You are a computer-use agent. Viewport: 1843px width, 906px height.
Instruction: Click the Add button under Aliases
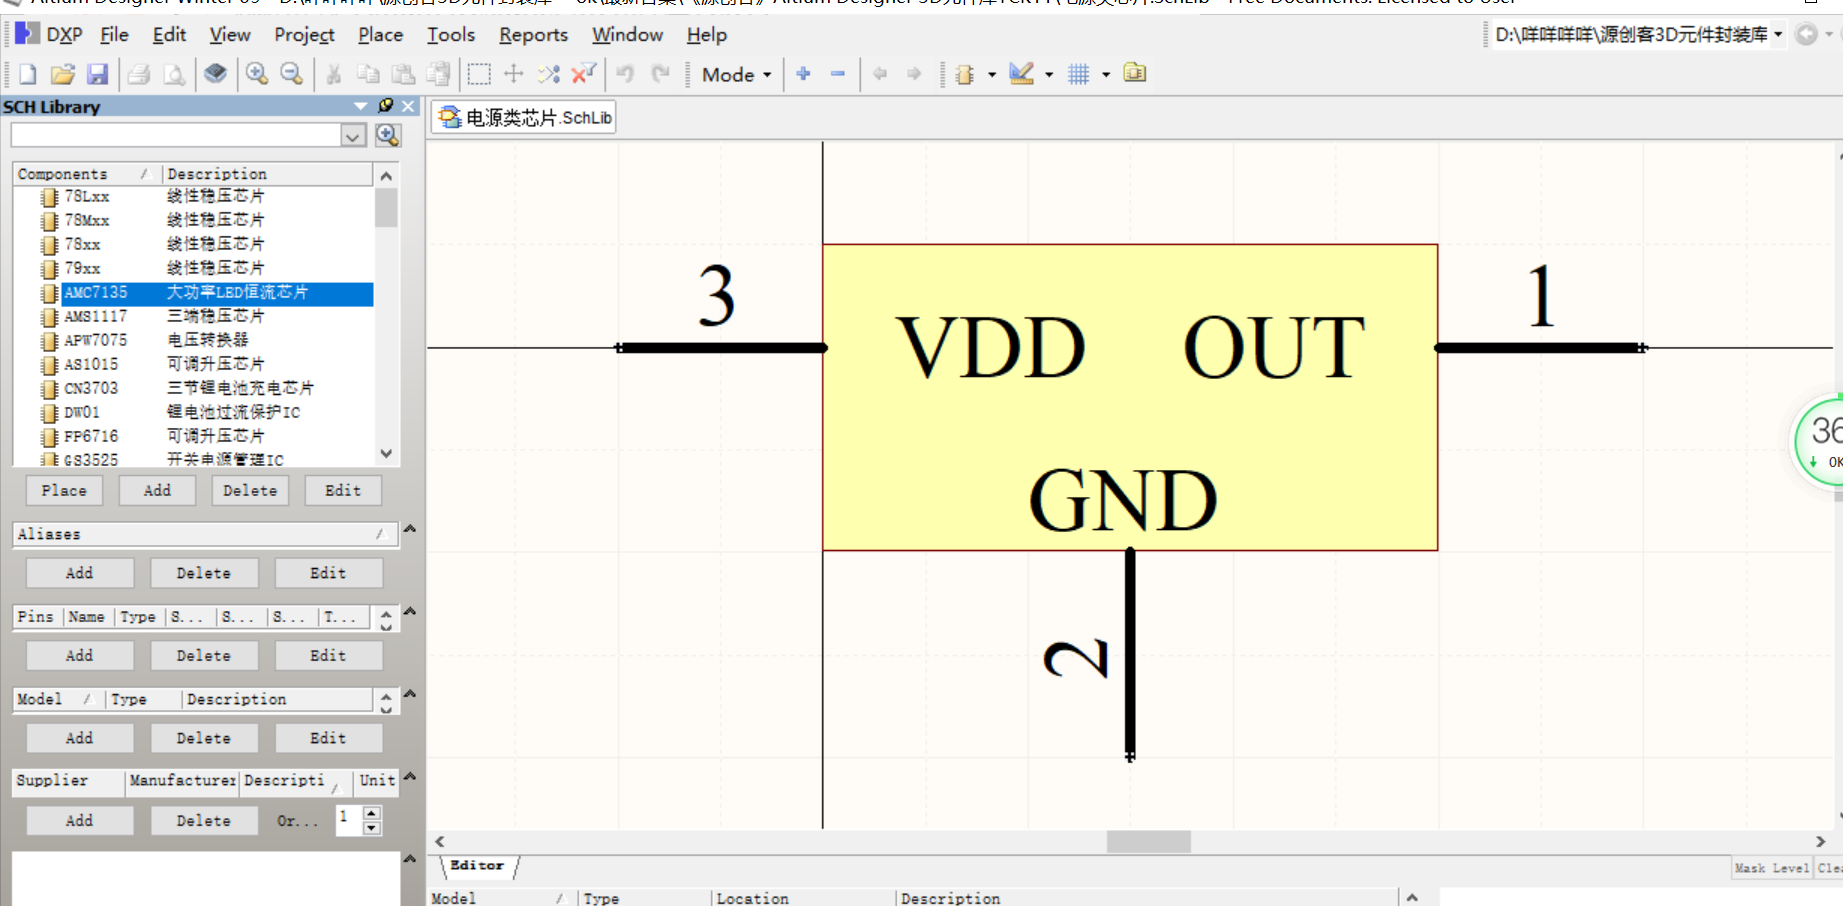point(79,573)
